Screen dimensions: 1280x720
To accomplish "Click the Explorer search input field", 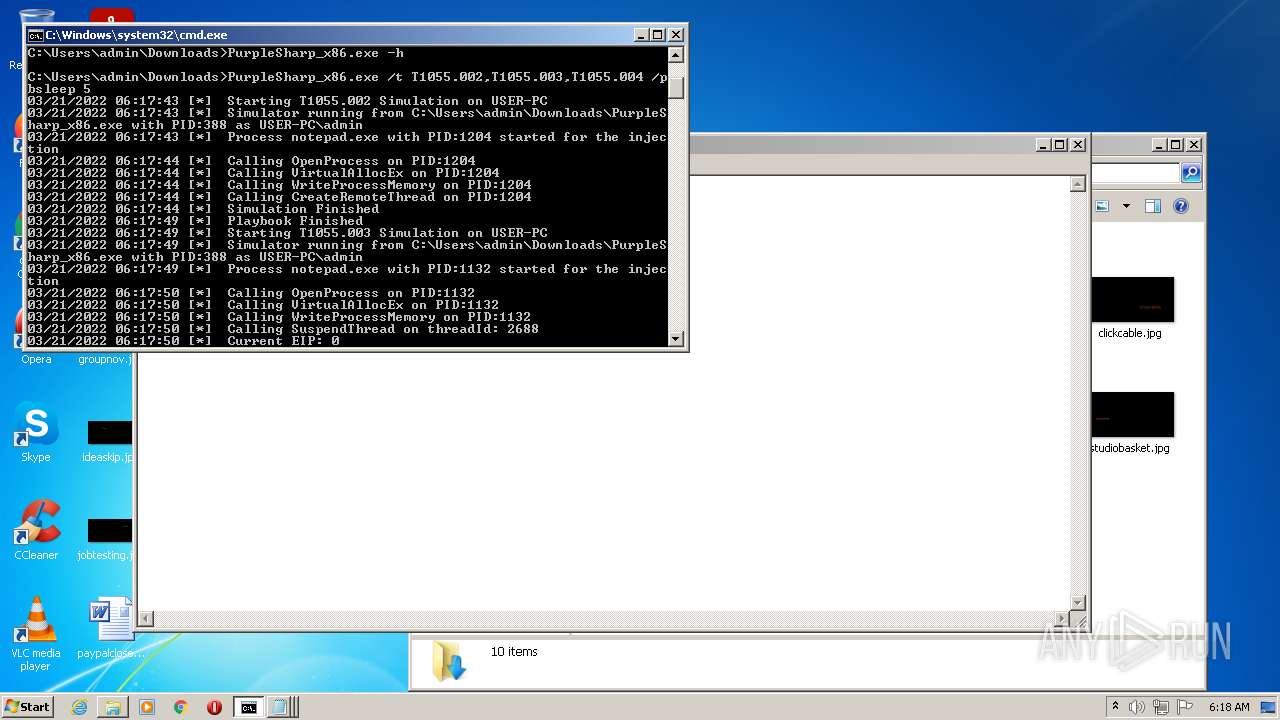I will (1136, 173).
